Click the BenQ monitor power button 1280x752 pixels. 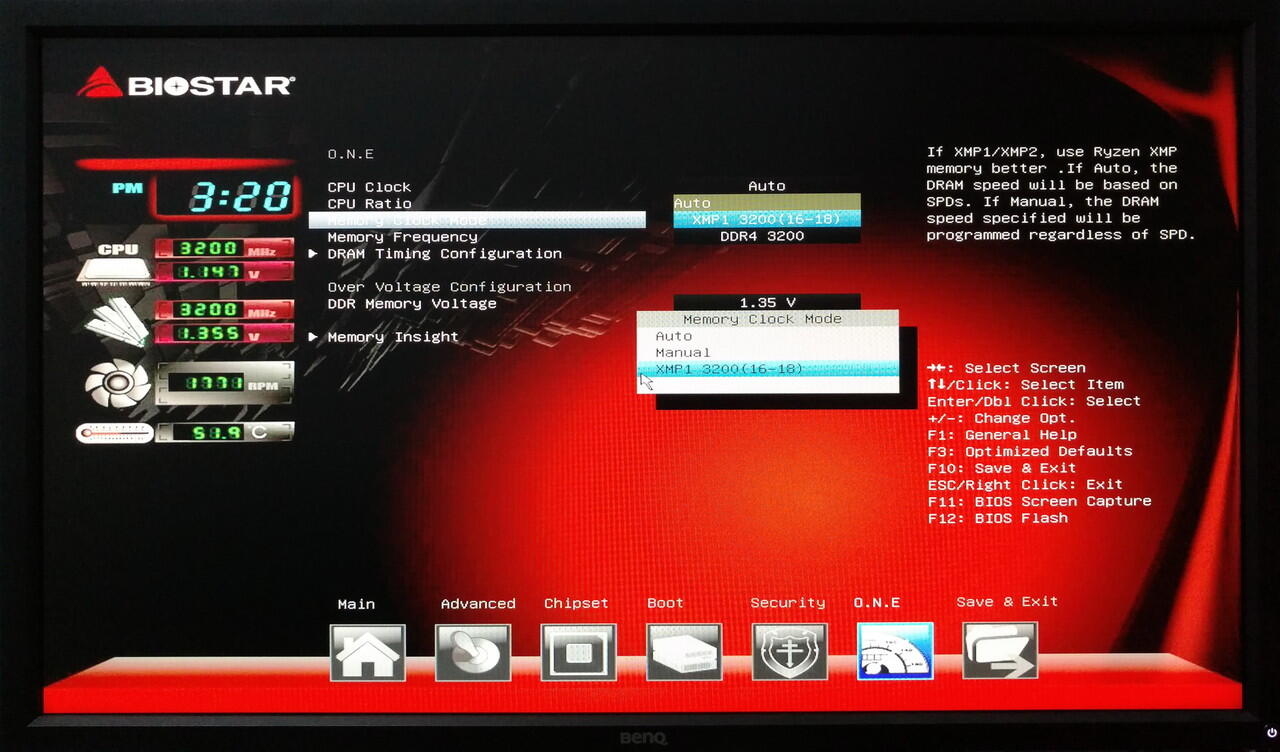click(1270, 733)
